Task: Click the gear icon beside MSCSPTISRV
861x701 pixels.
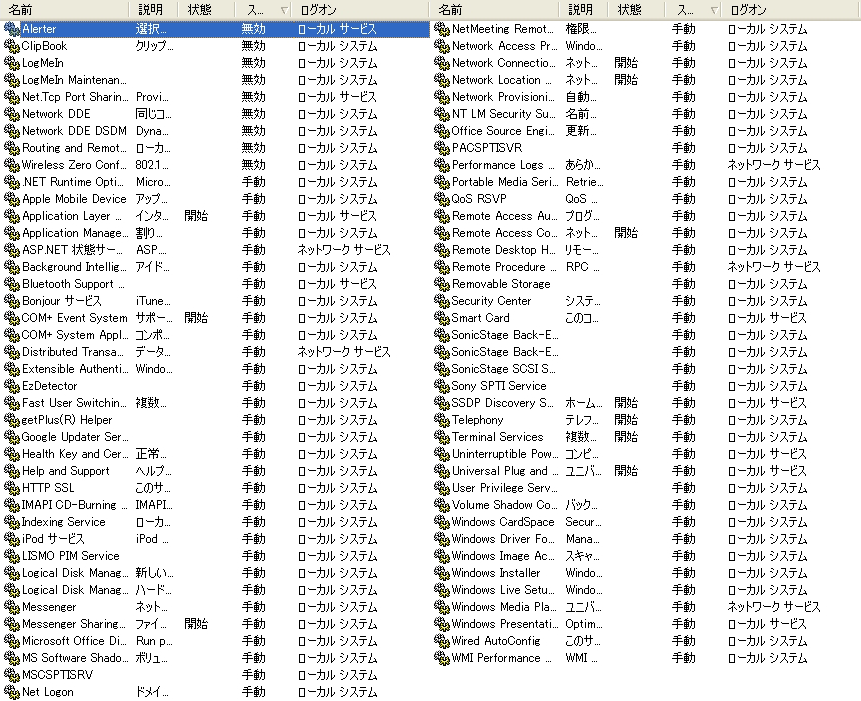Action: coord(12,675)
